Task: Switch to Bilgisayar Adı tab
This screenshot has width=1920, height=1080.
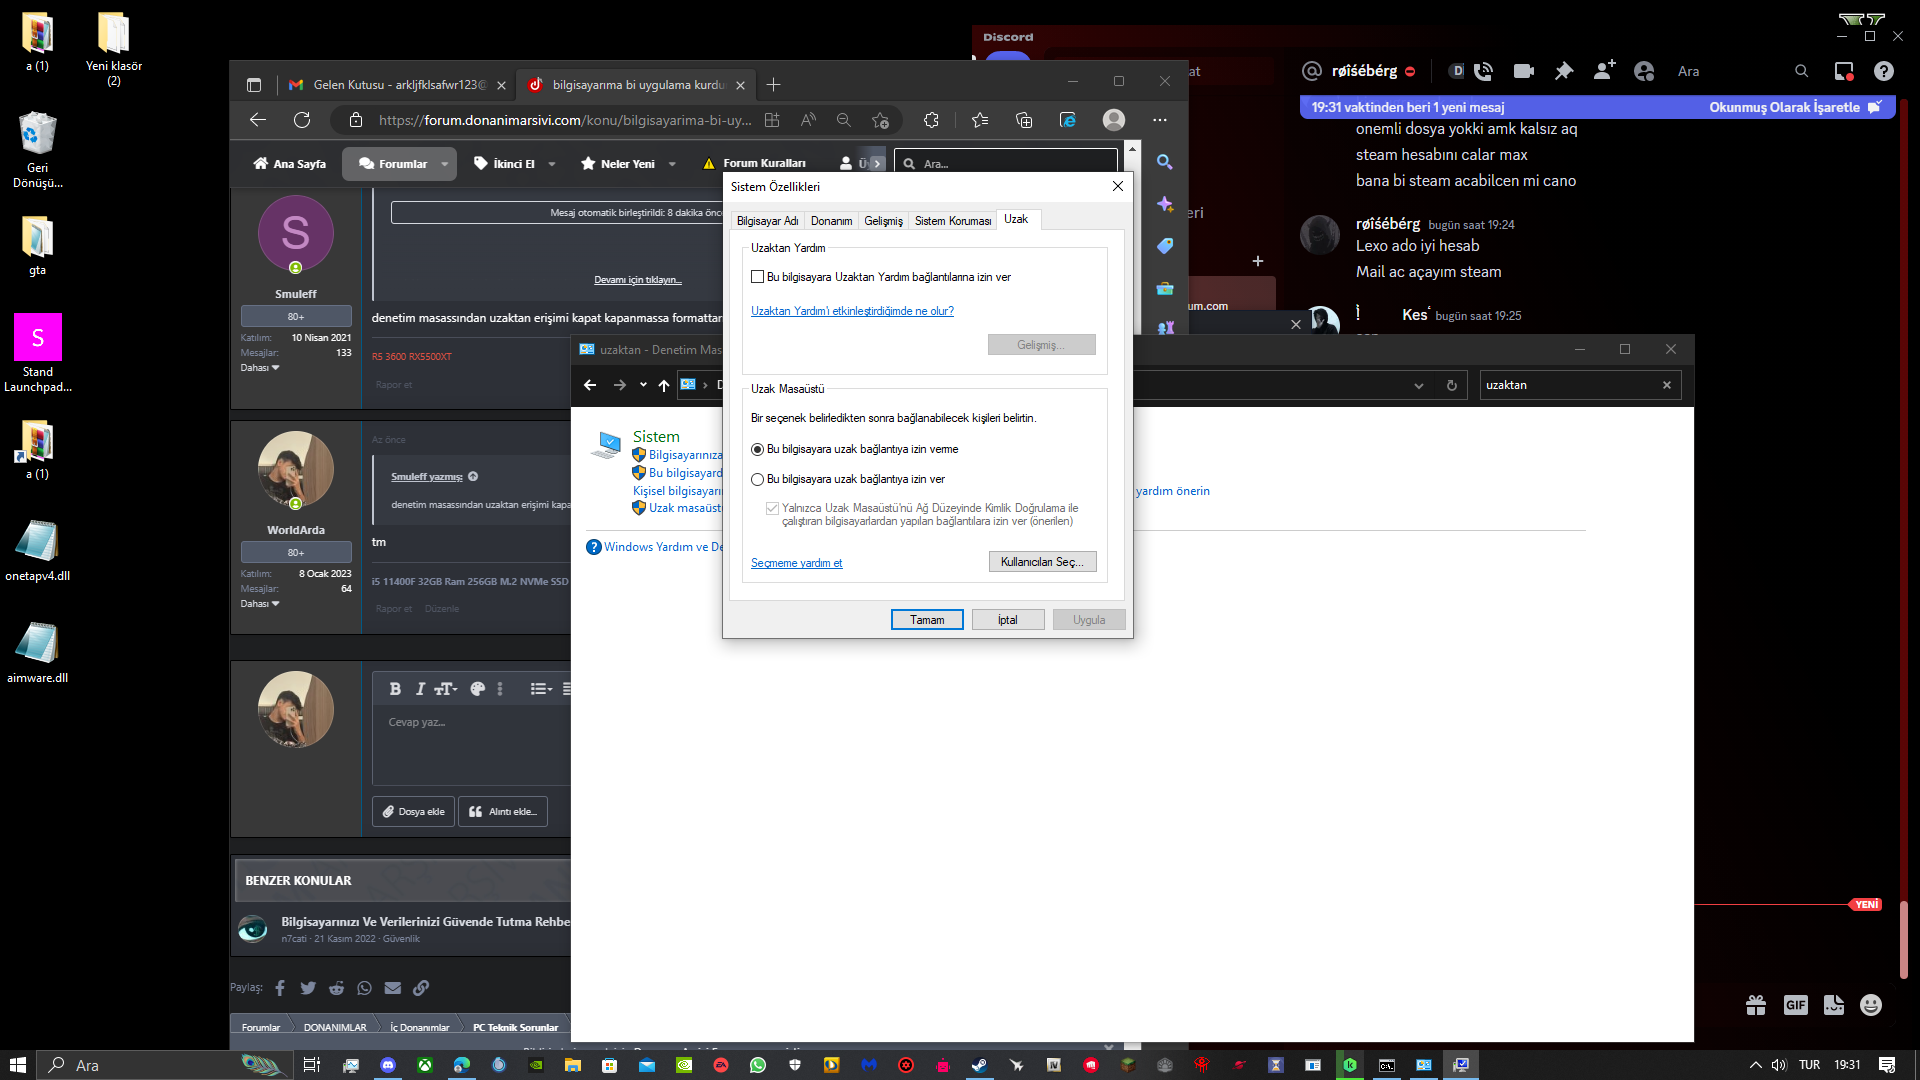Action: [x=767, y=221]
